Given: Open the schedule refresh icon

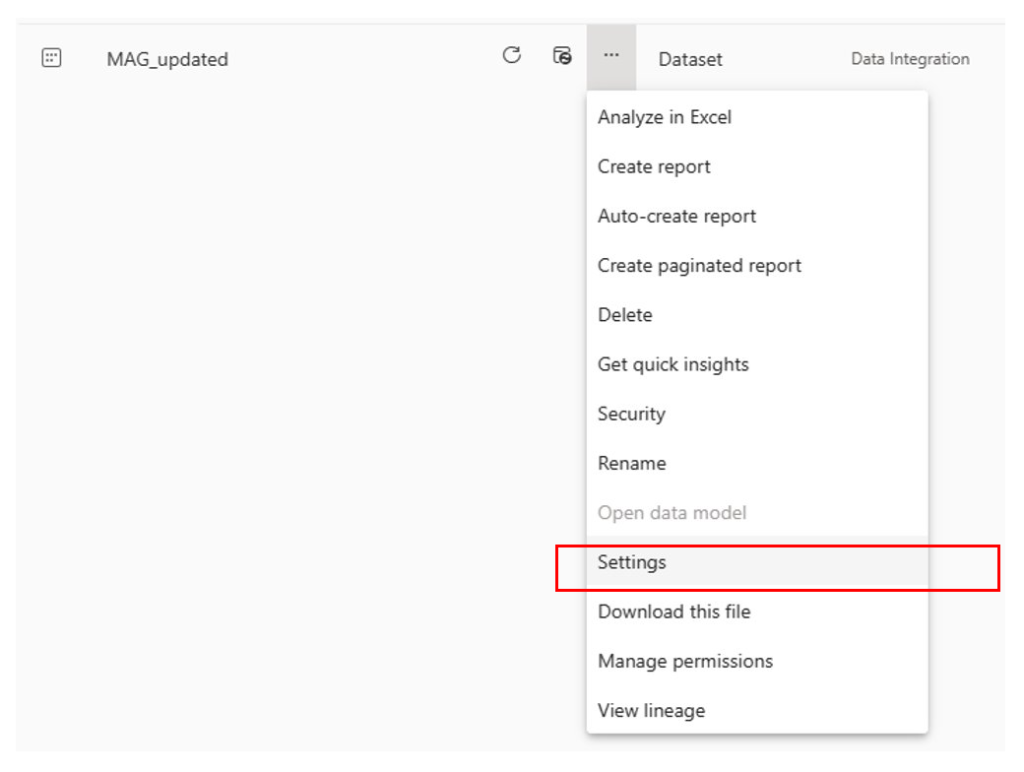Looking at the screenshot, I should [562, 57].
